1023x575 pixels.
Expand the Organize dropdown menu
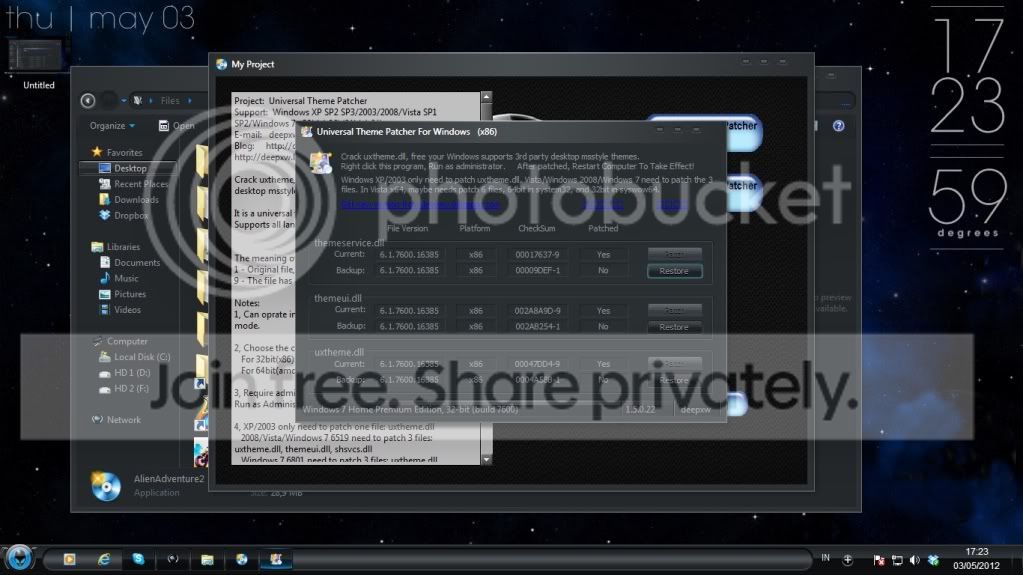(x=112, y=125)
